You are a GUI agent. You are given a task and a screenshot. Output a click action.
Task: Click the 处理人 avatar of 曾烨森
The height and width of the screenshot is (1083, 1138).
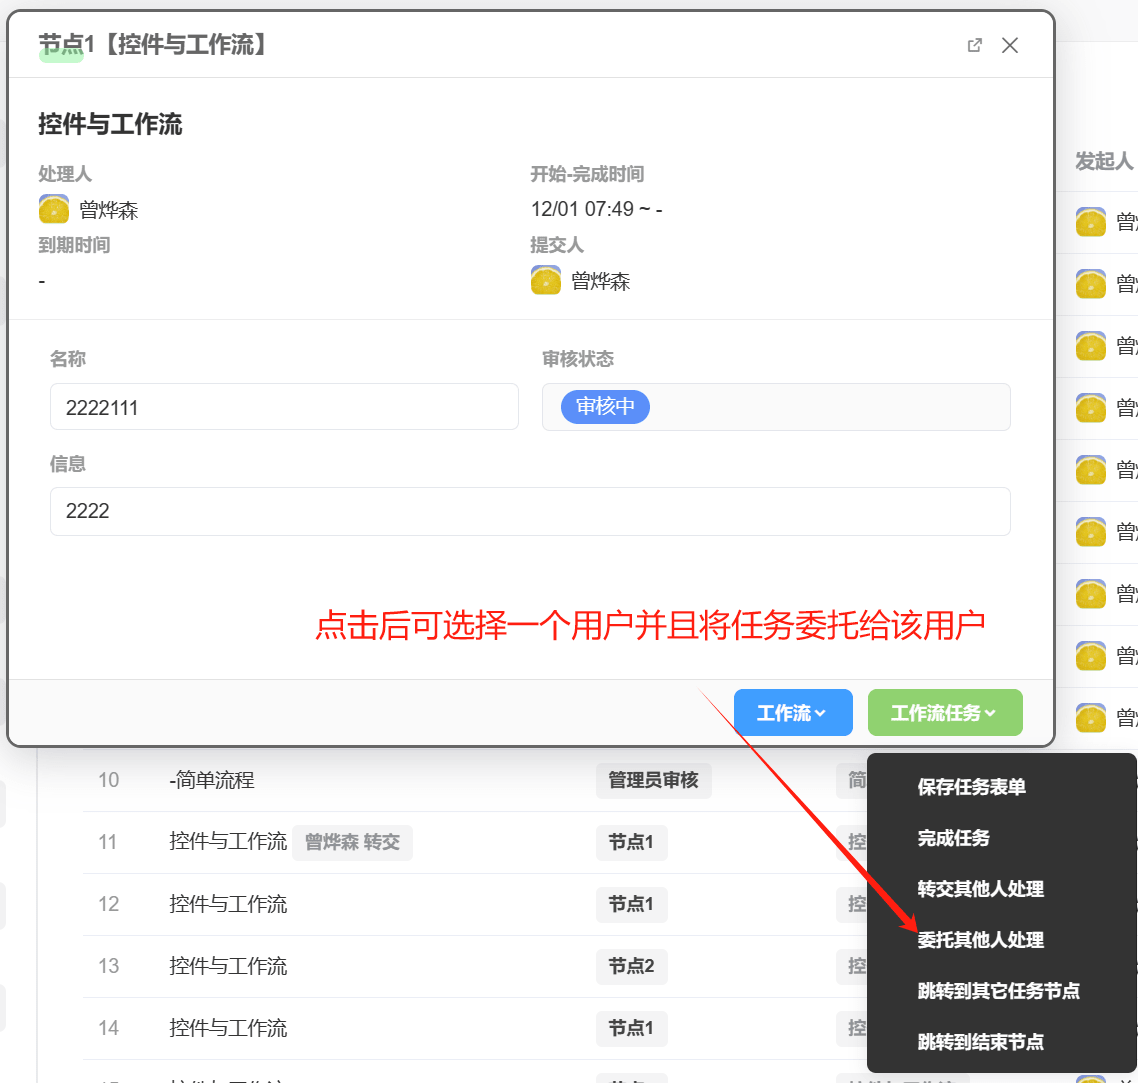54,210
